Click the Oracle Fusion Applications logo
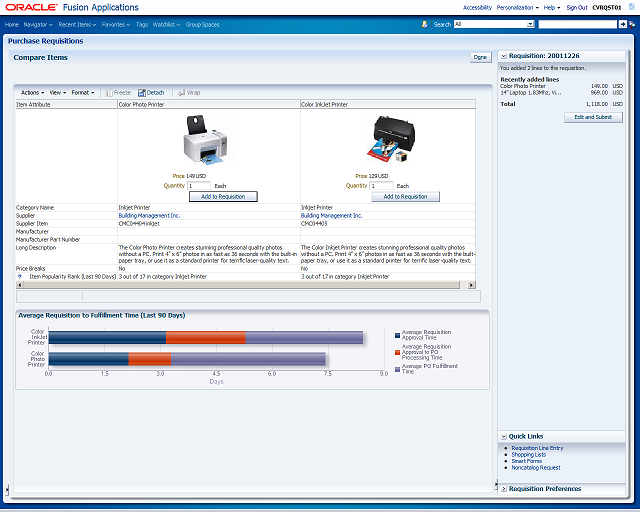The image size is (640, 512). (72, 7)
